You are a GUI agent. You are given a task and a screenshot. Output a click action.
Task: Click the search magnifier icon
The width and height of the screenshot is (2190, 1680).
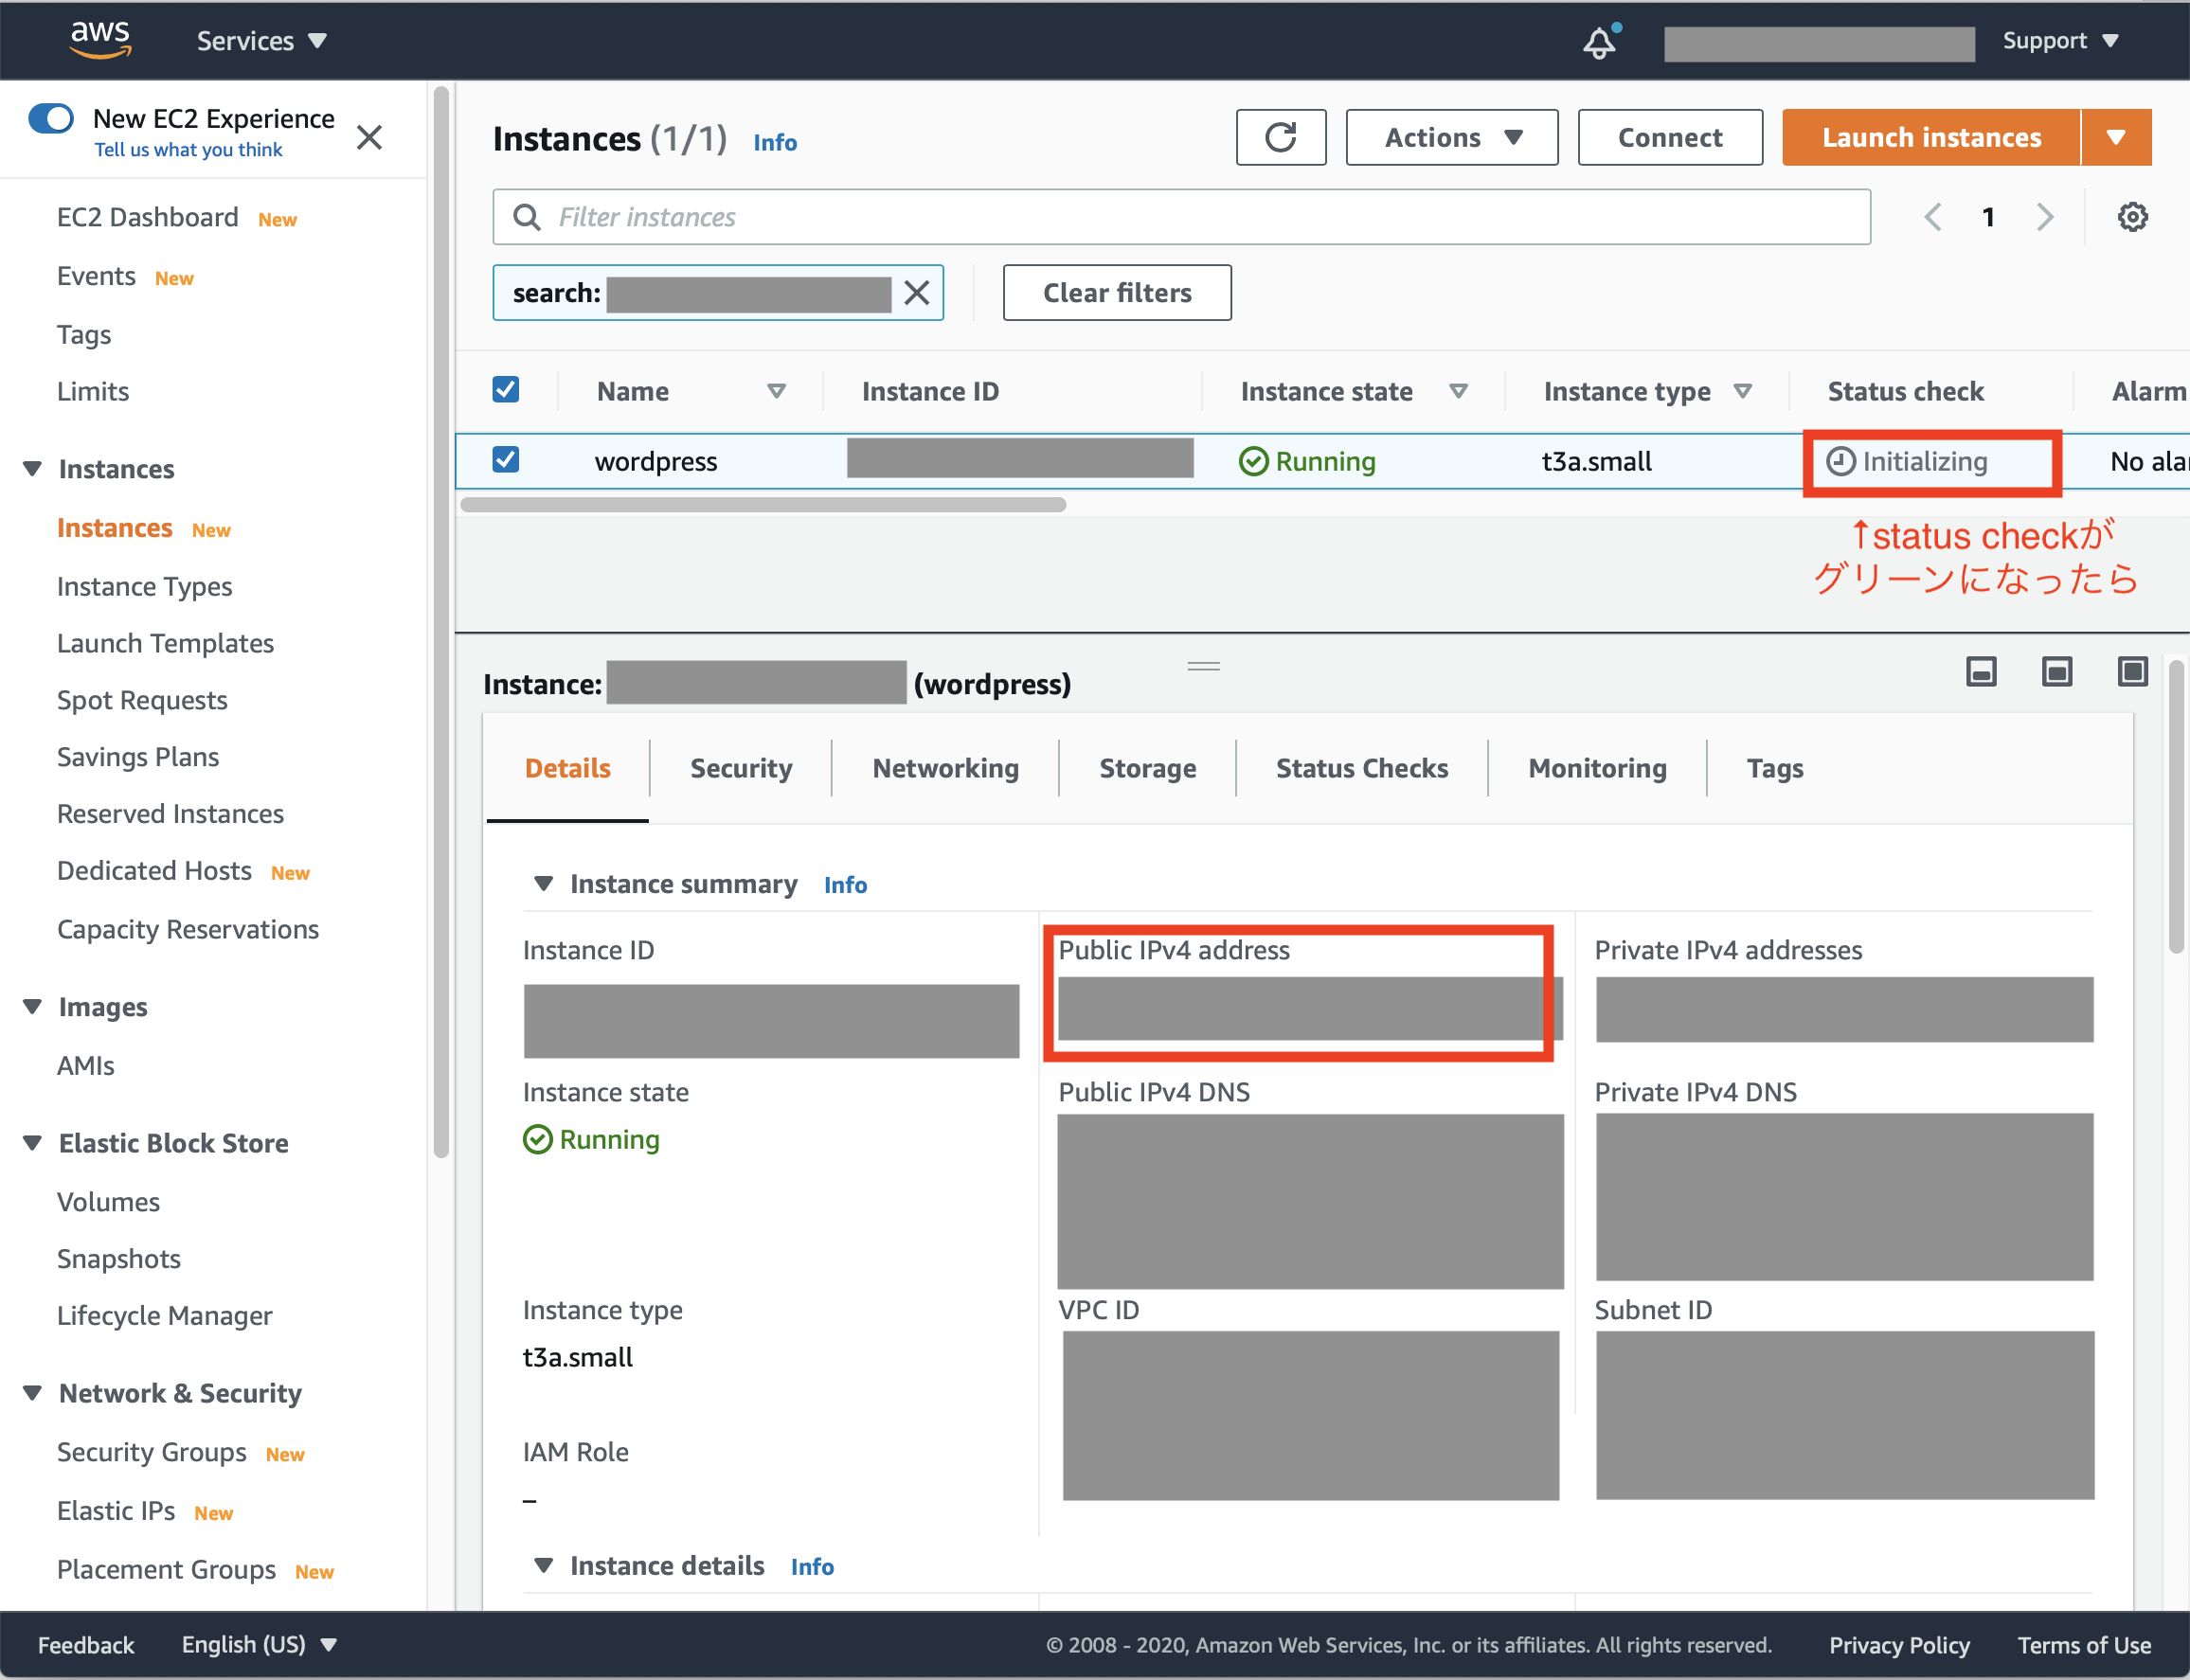[x=526, y=217]
